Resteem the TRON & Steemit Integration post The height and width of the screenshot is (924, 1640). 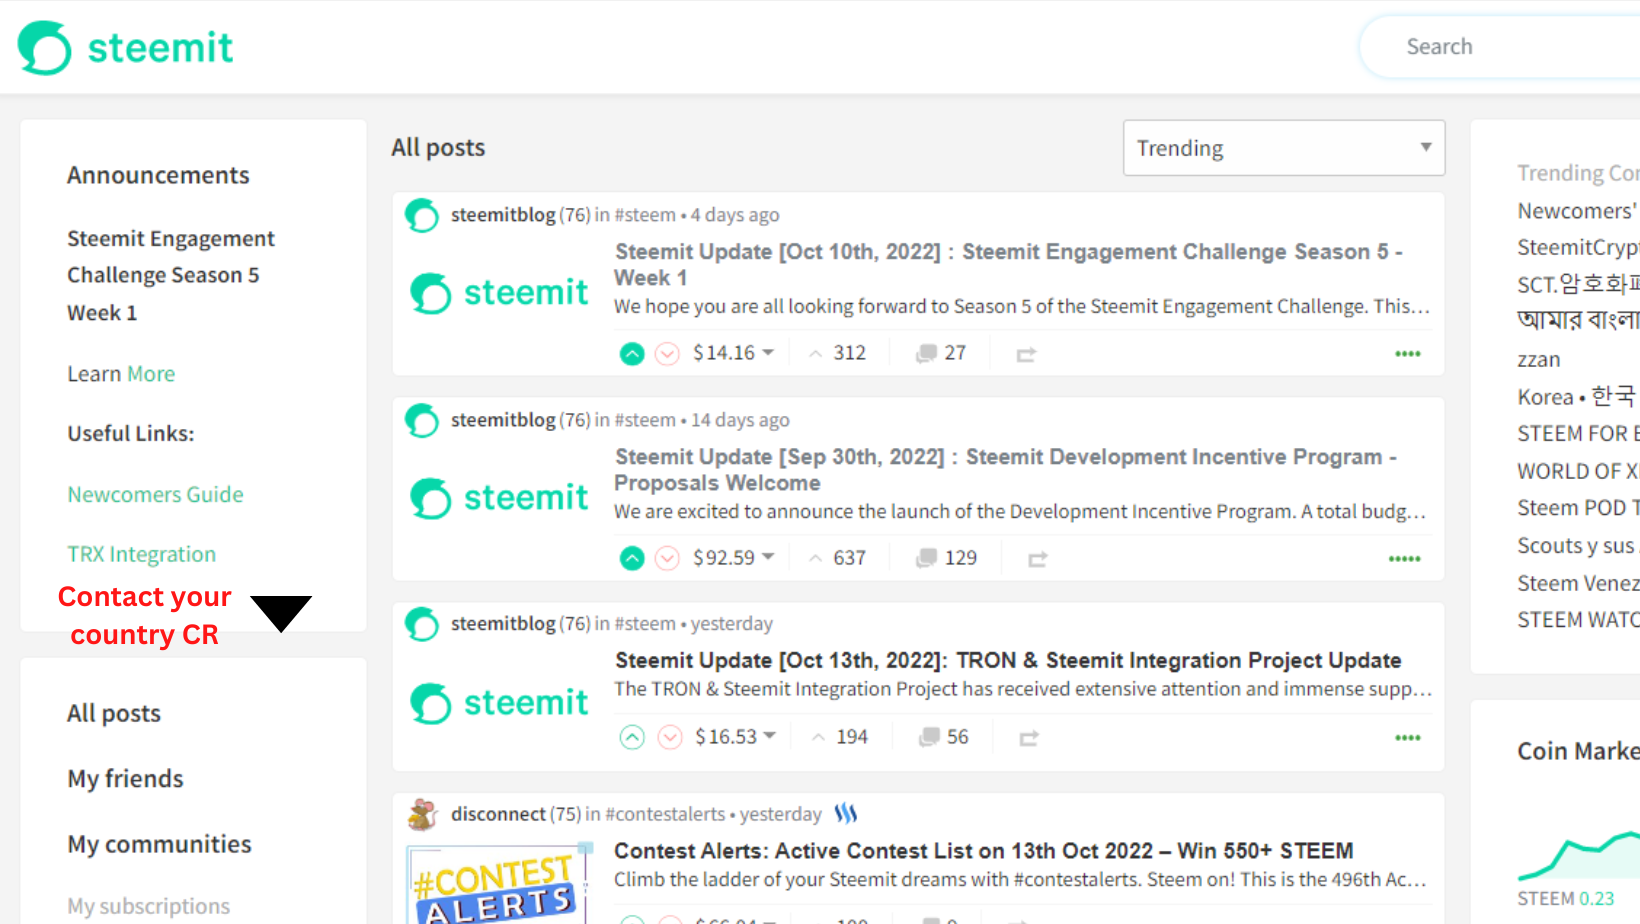tap(1029, 738)
